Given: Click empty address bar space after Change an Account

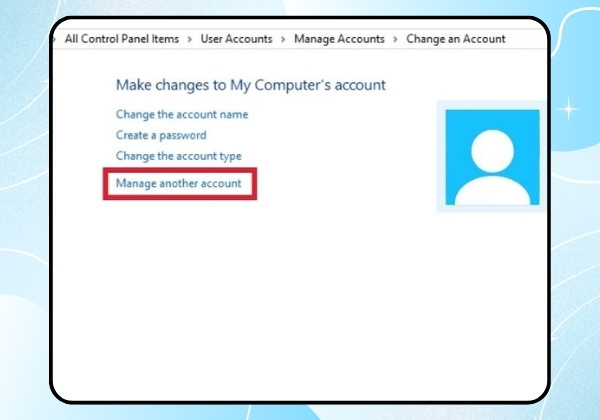Looking at the screenshot, I should tap(526, 39).
